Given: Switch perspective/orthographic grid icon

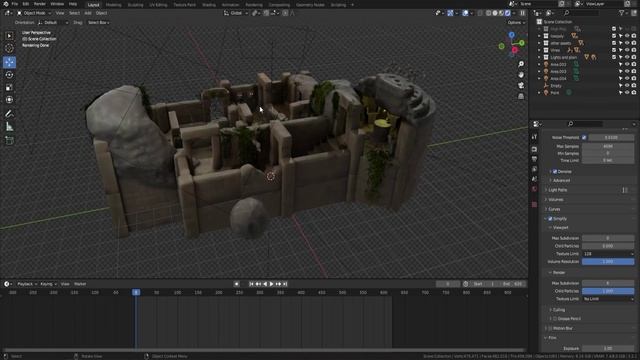Looking at the screenshot, I should tap(521, 96).
